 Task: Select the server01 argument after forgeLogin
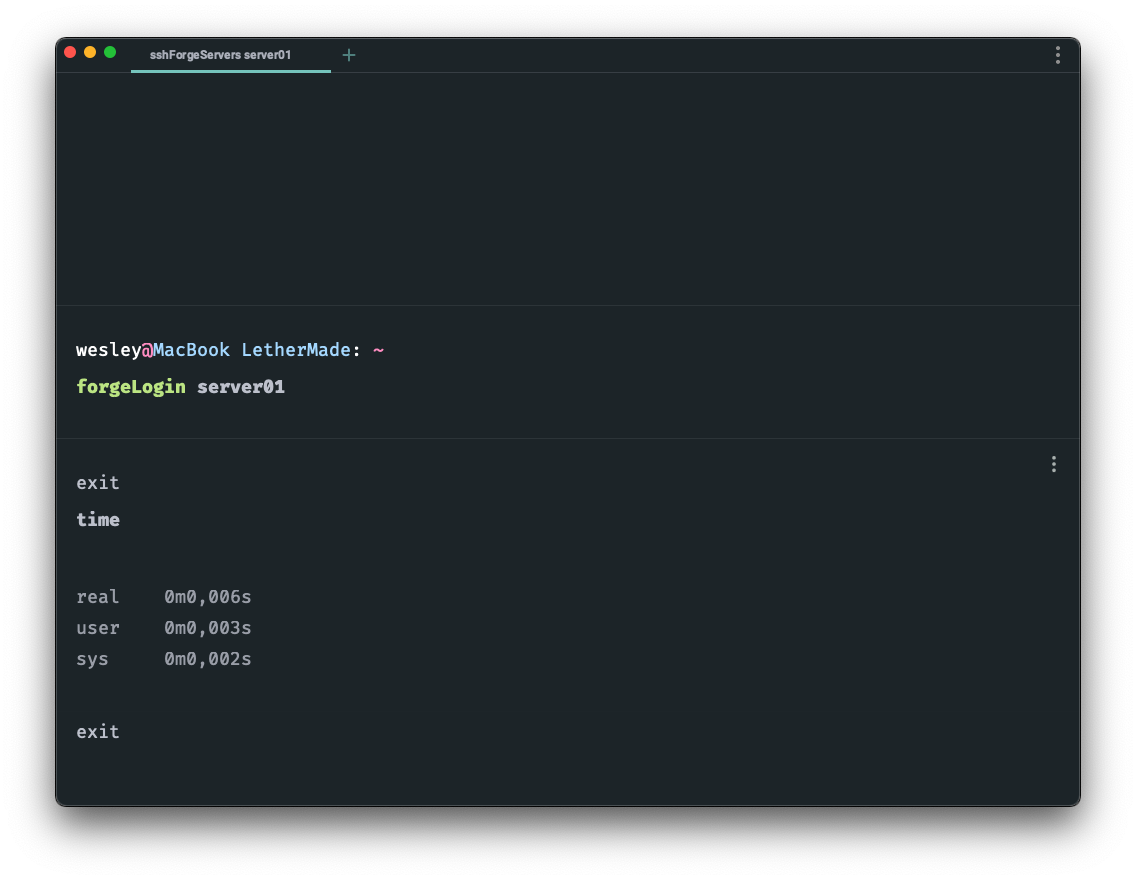pyautogui.click(x=241, y=386)
